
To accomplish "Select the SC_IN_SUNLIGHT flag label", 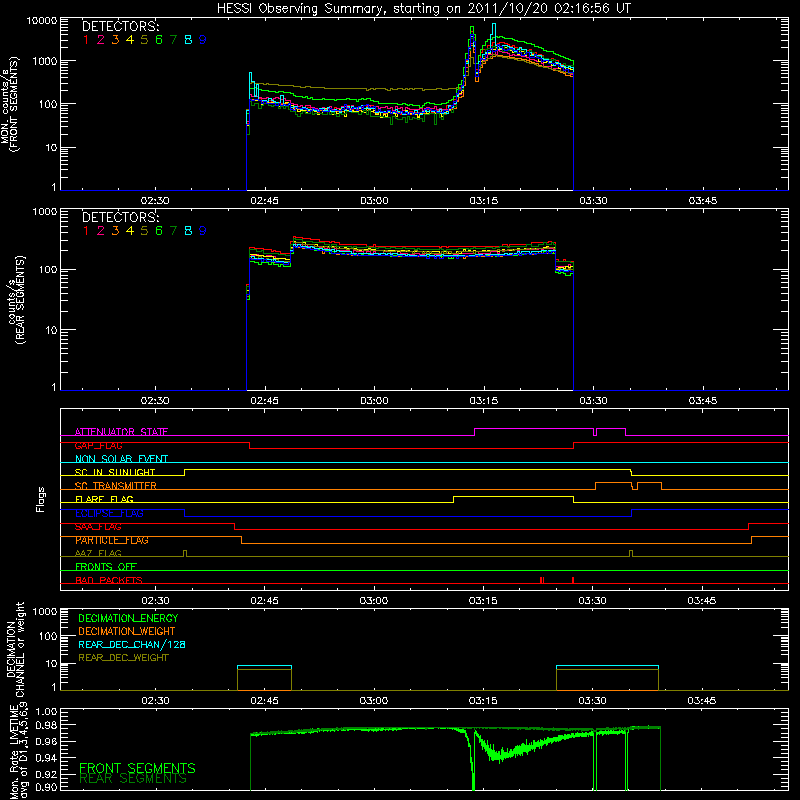I will [x=115, y=472].
